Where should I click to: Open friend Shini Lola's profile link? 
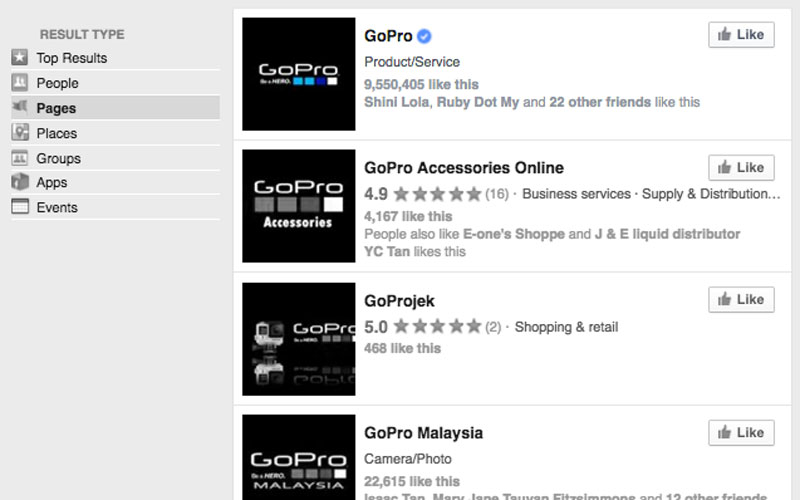click(x=396, y=102)
